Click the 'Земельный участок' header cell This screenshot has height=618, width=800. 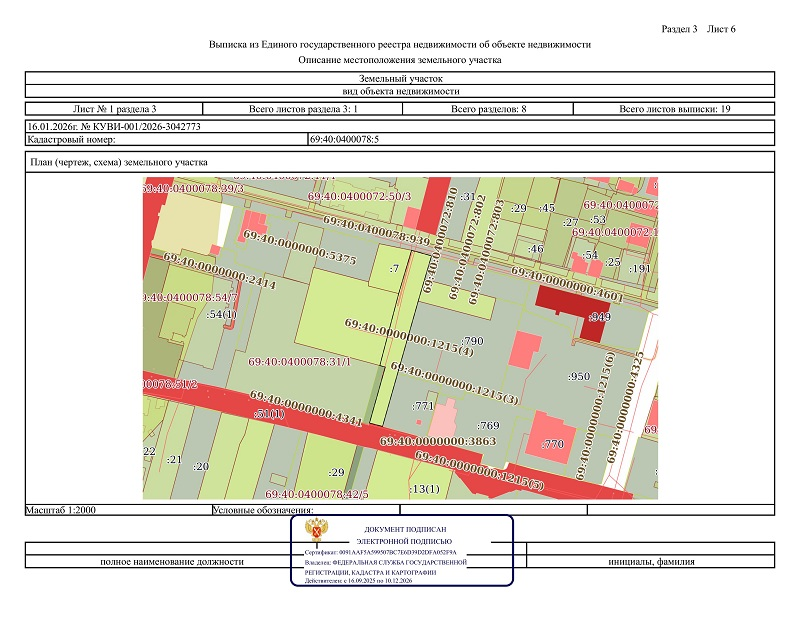click(400, 78)
